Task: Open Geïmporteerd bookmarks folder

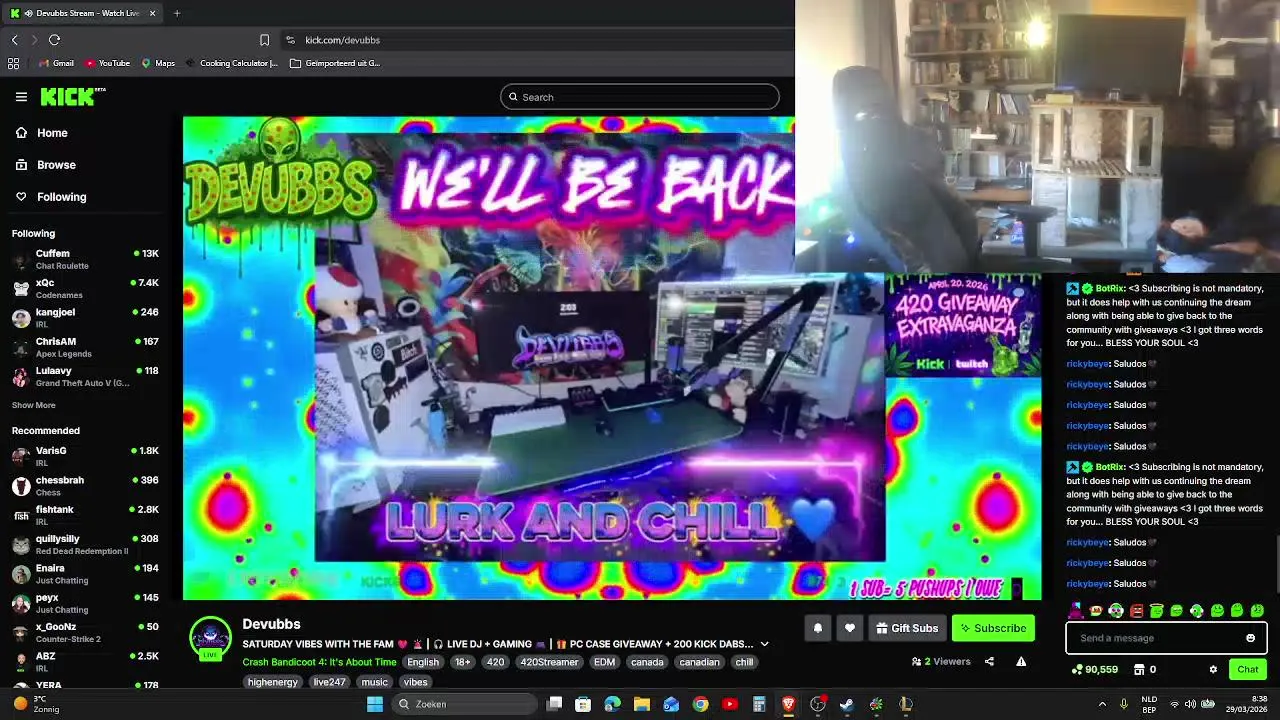Action: pos(335,63)
